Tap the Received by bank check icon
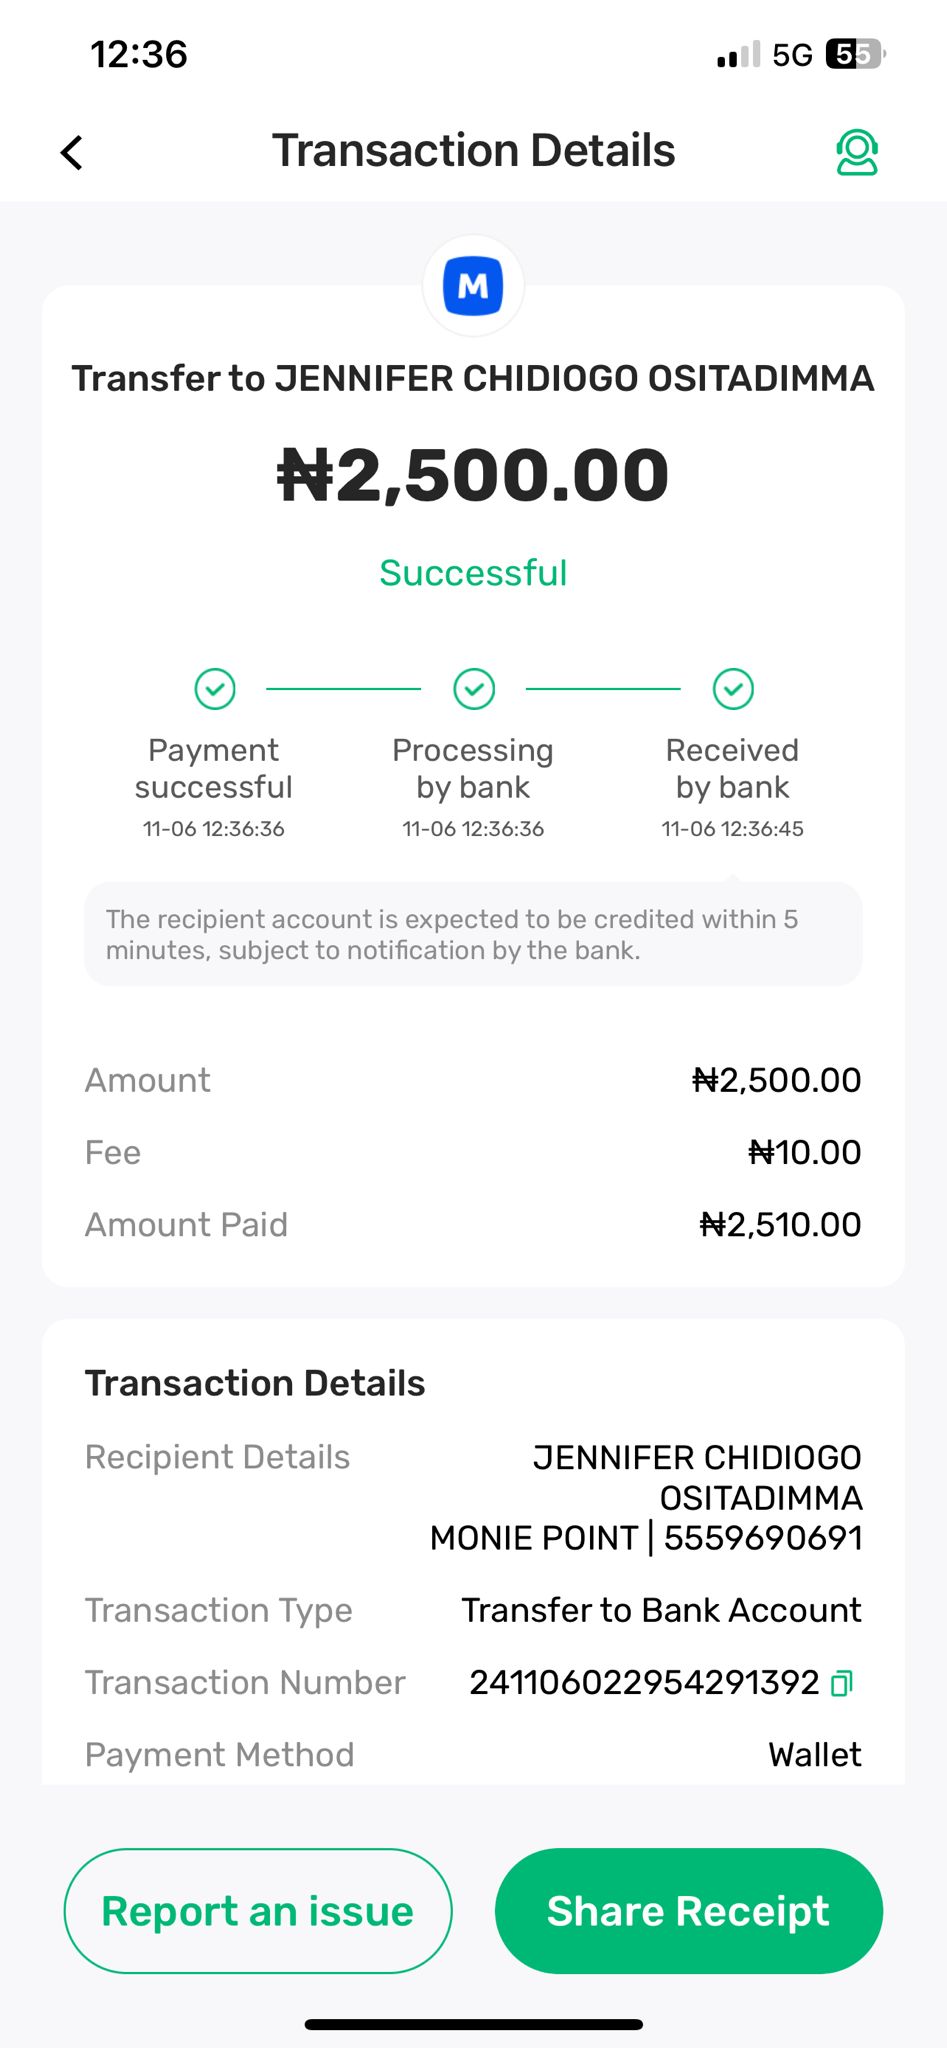Viewport: 947px width, 2048px height. click(733, 689)
